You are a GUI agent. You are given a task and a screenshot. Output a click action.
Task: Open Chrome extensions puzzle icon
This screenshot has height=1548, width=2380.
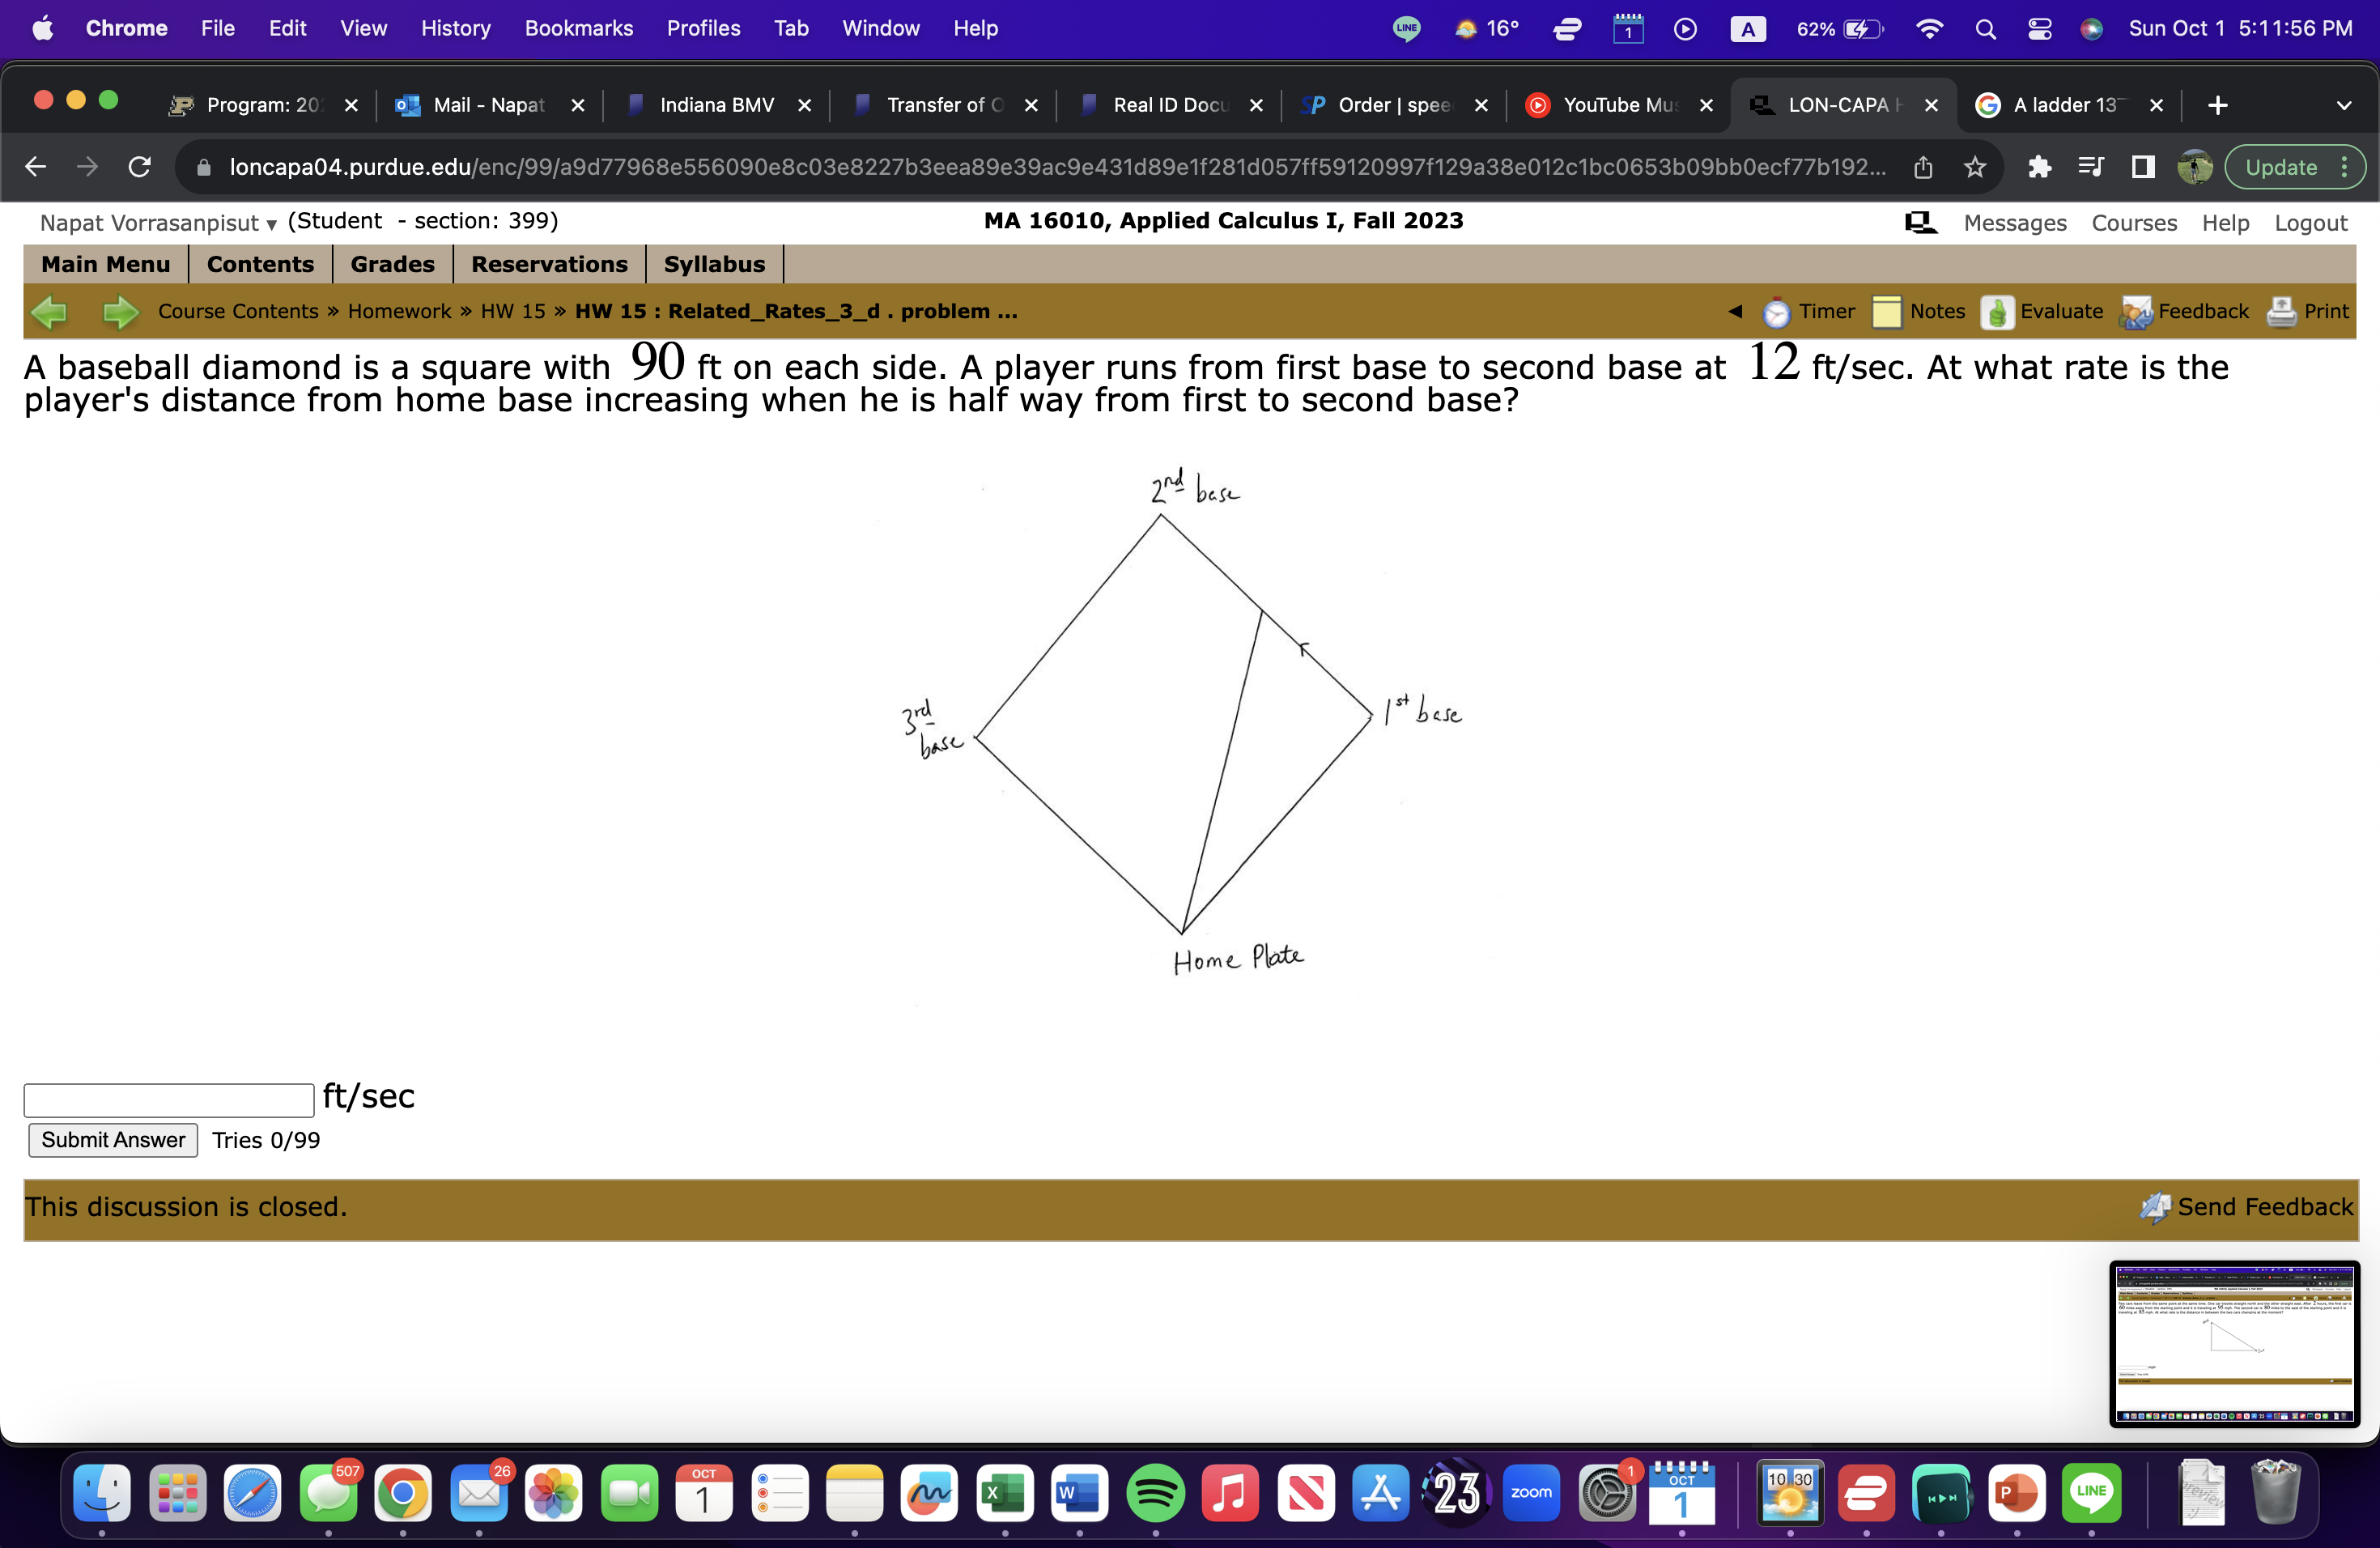pyautogui.click(x=2039, y=167)
